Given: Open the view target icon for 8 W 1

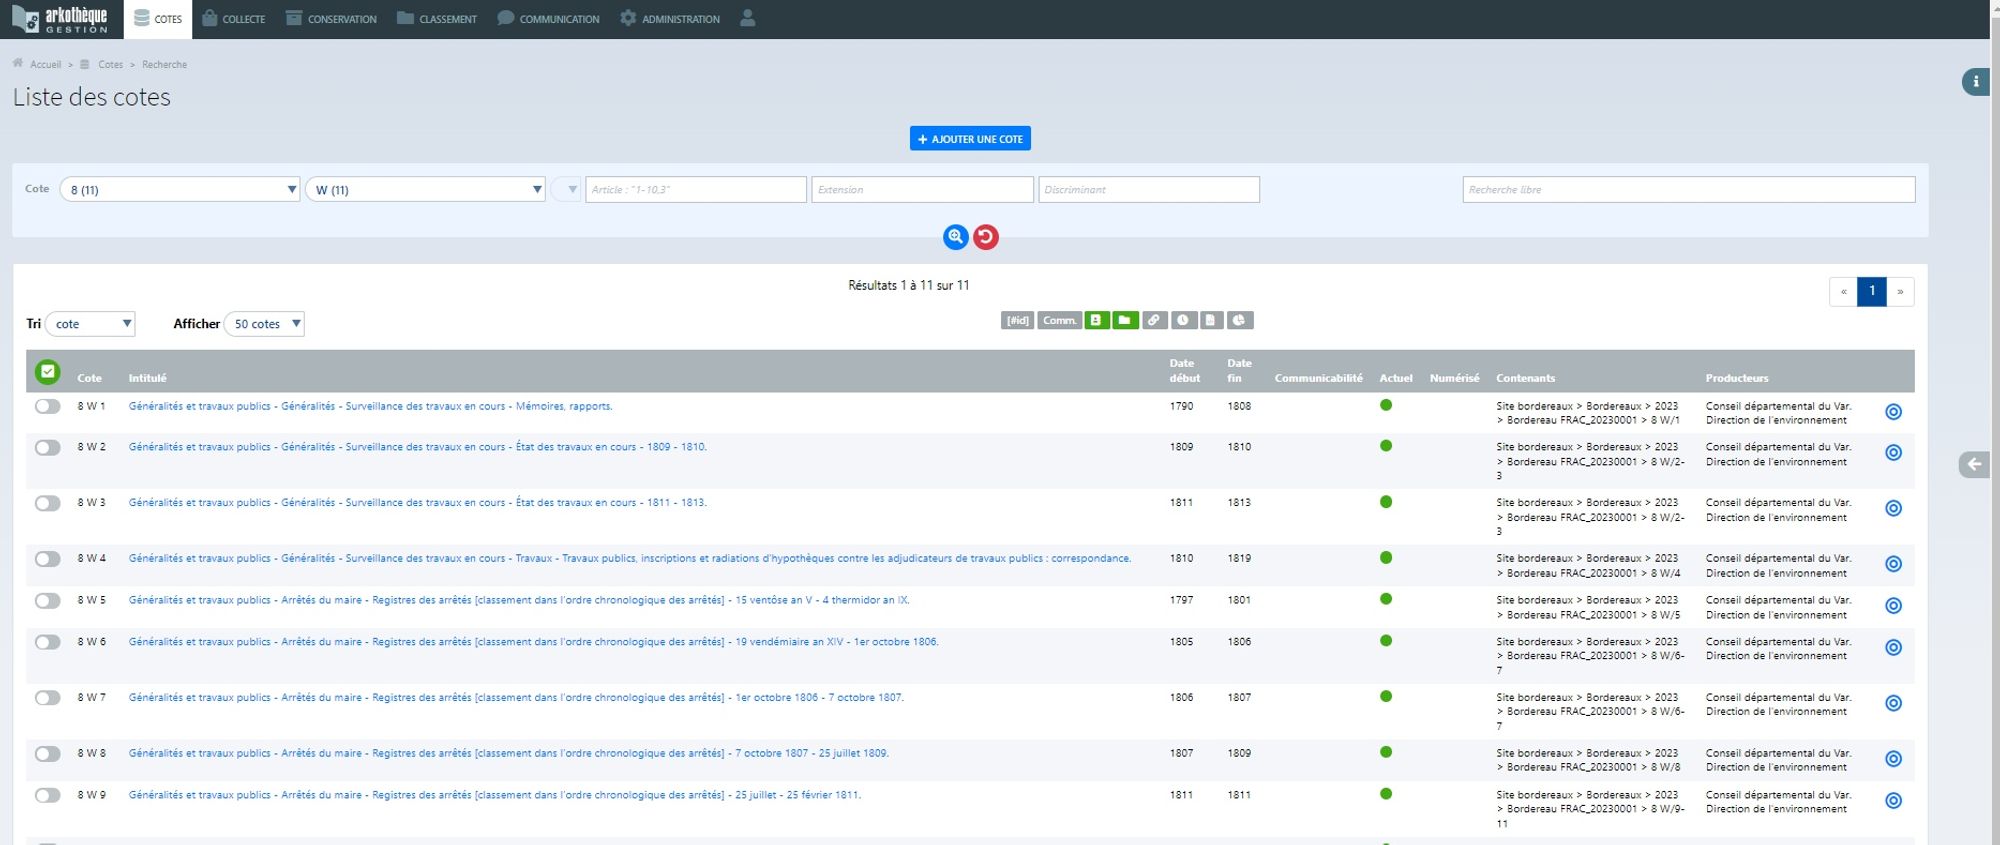Looking at the screenshot, I should pos(1893,412).
